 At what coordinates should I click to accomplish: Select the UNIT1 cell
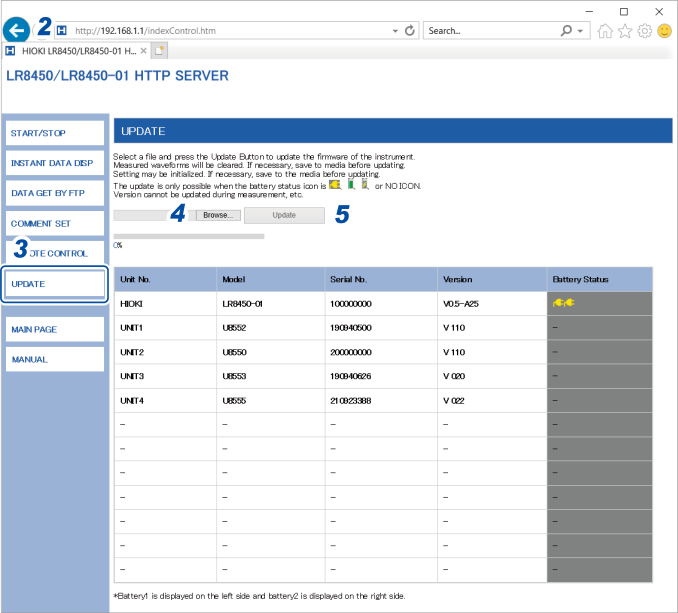coord(165,328)
